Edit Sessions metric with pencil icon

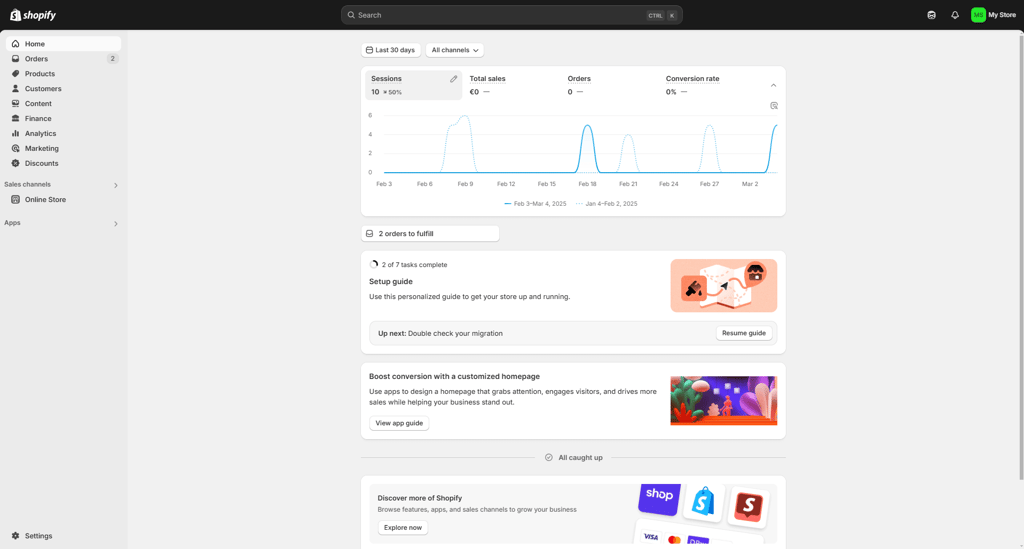pyautogui.click(x=453, y=79)
